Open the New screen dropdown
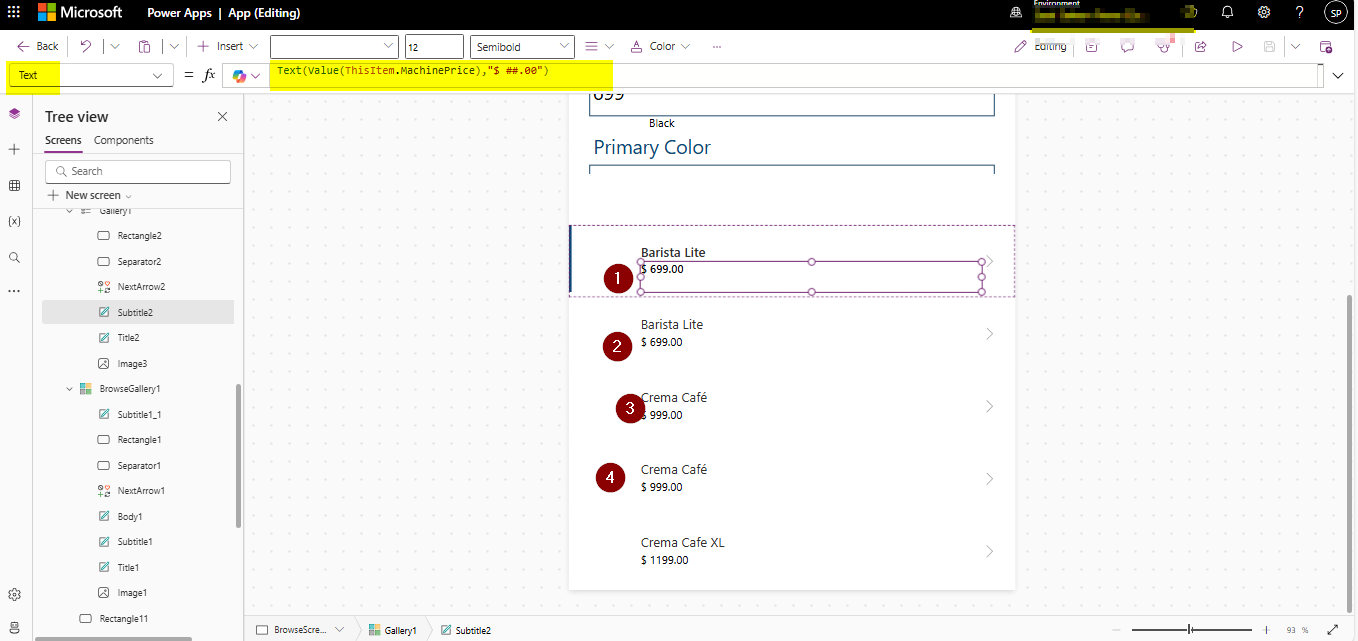 [x=90, y=195]
